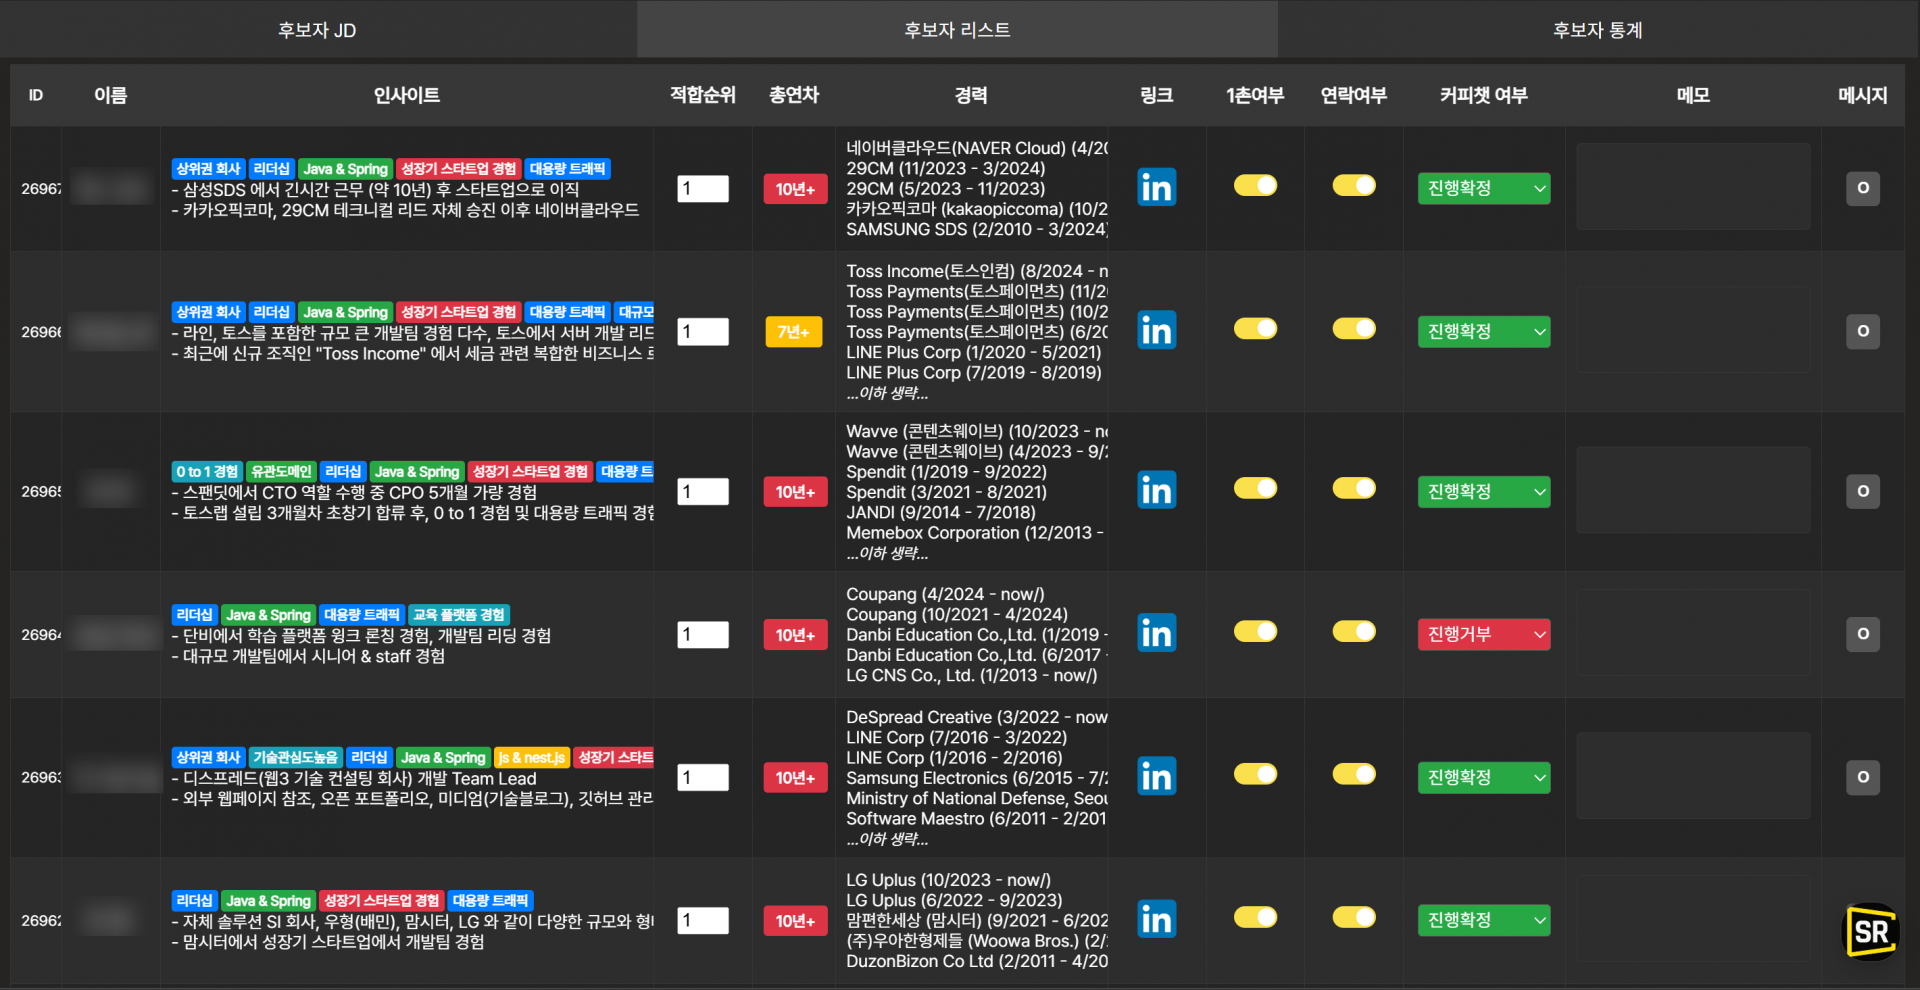The height and width of the screenshot is (990, 1920).
Task: Toggle 연락여부 for the NAVER Cloud candidate
Action: 1354,185
